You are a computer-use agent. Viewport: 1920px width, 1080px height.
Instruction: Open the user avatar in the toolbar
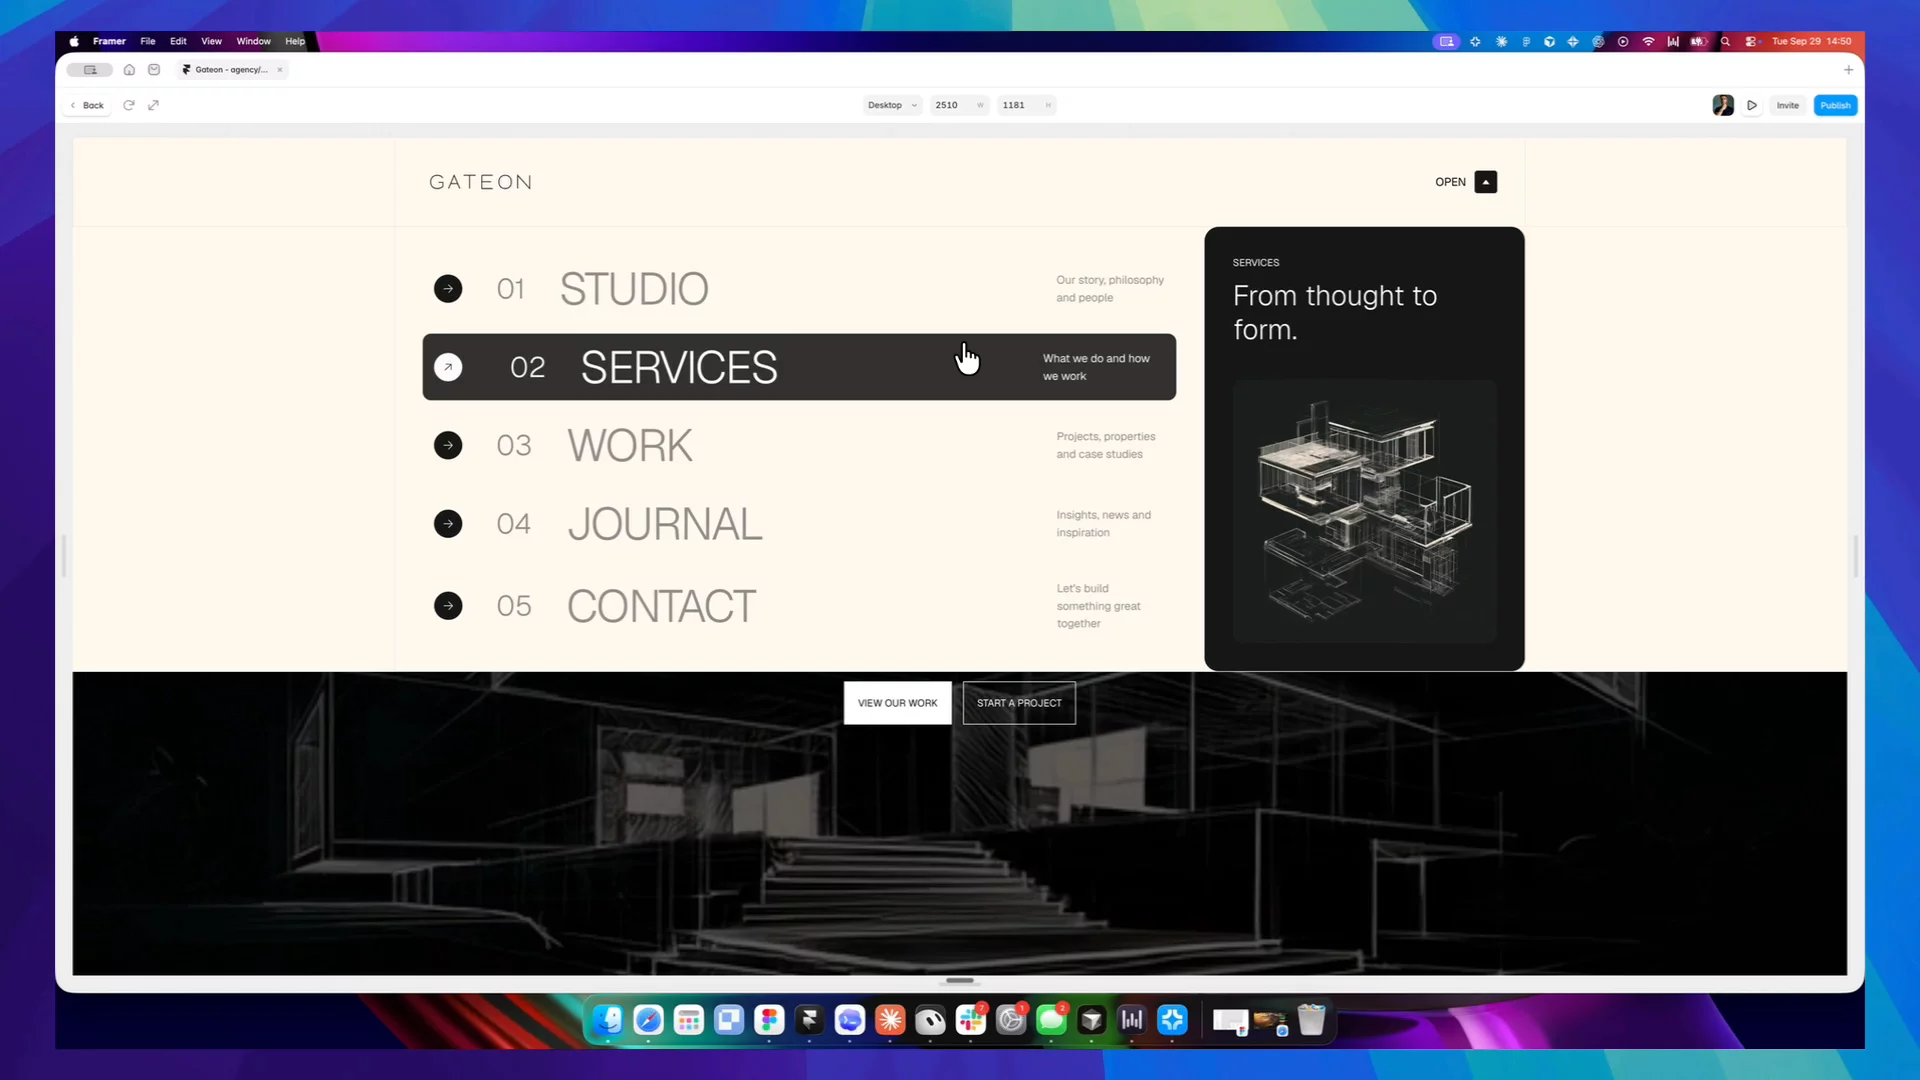pyautogui.click(x=1723, y=105)
